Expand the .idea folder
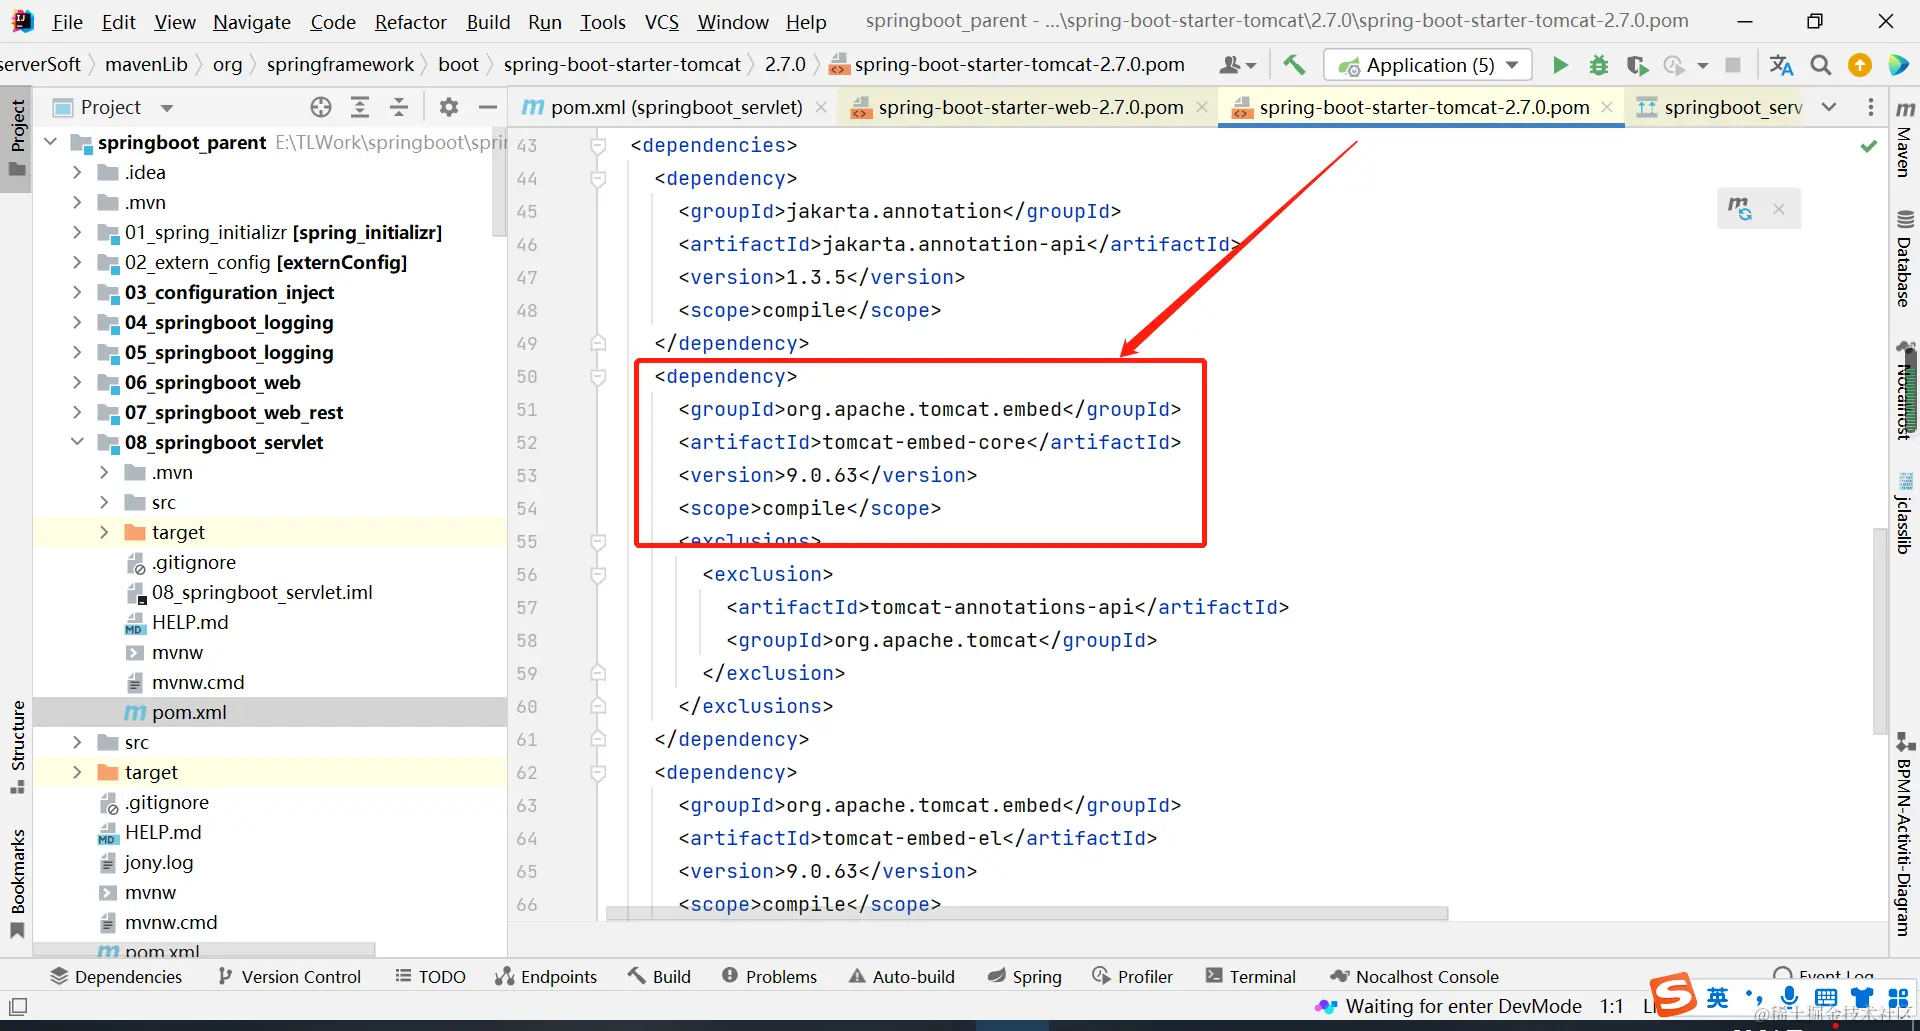This screenshot has width=1920, height=1031. 77,172
